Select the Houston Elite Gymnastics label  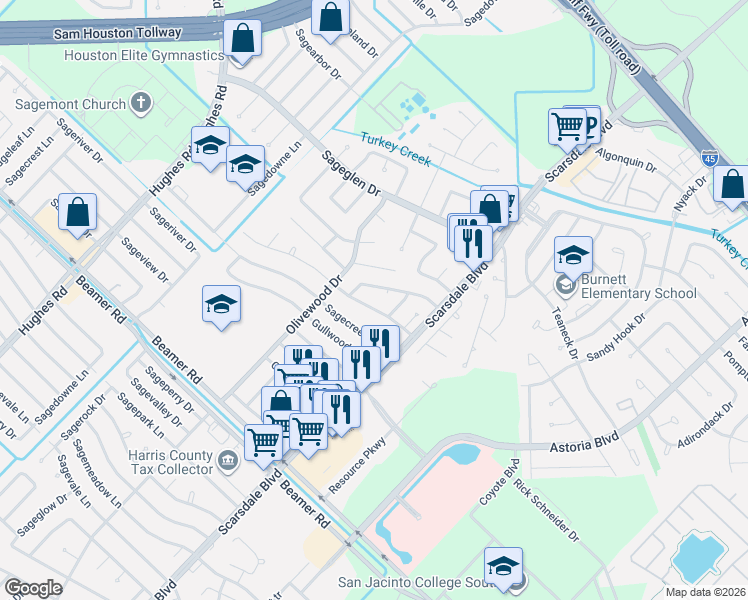pos(144,55)
